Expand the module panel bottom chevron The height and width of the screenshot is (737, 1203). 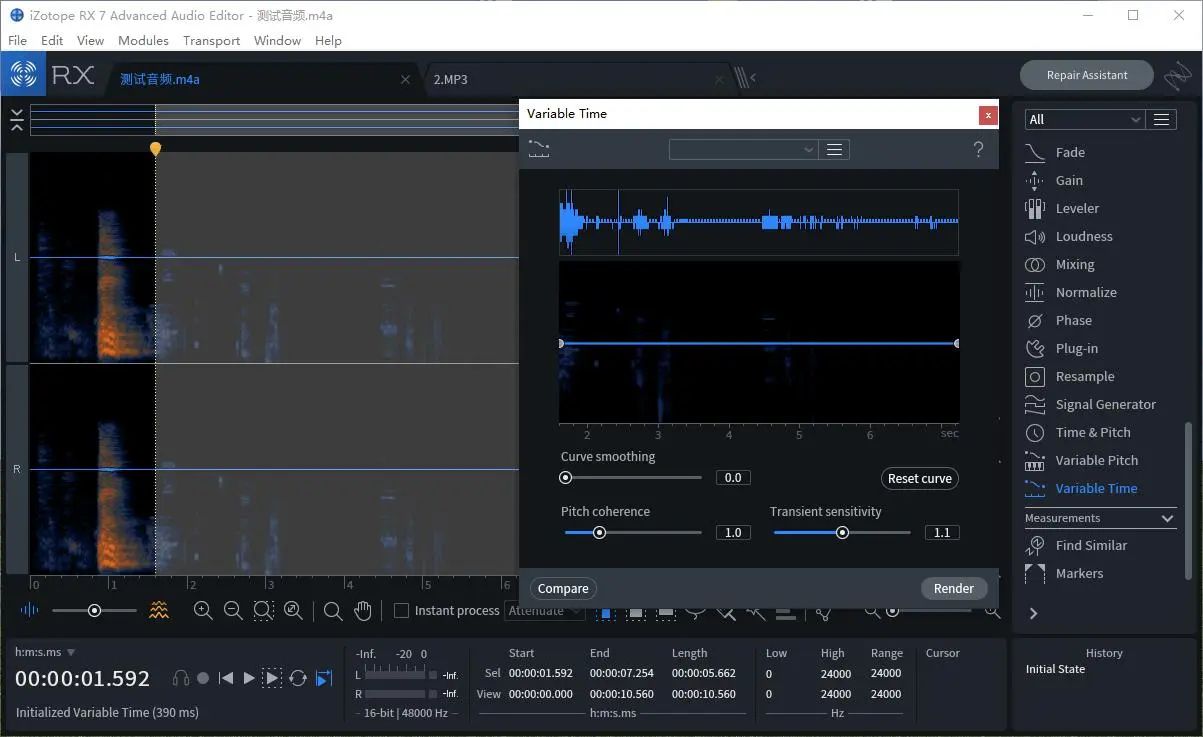click(x=1034, y=613)
